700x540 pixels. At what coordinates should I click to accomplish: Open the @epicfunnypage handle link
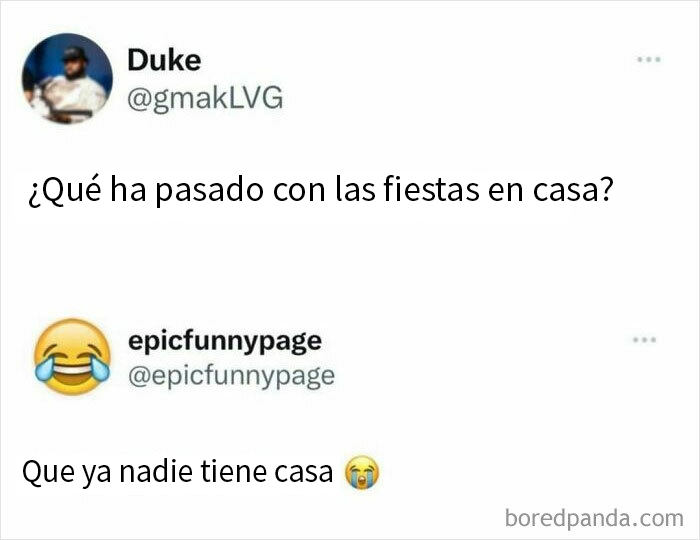point(231,377)
